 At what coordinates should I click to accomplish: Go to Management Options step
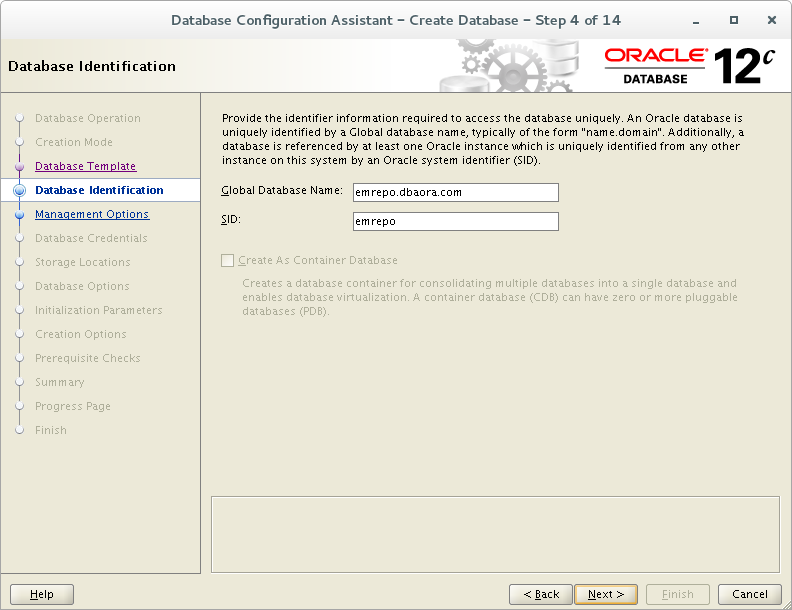pos(92,214)
